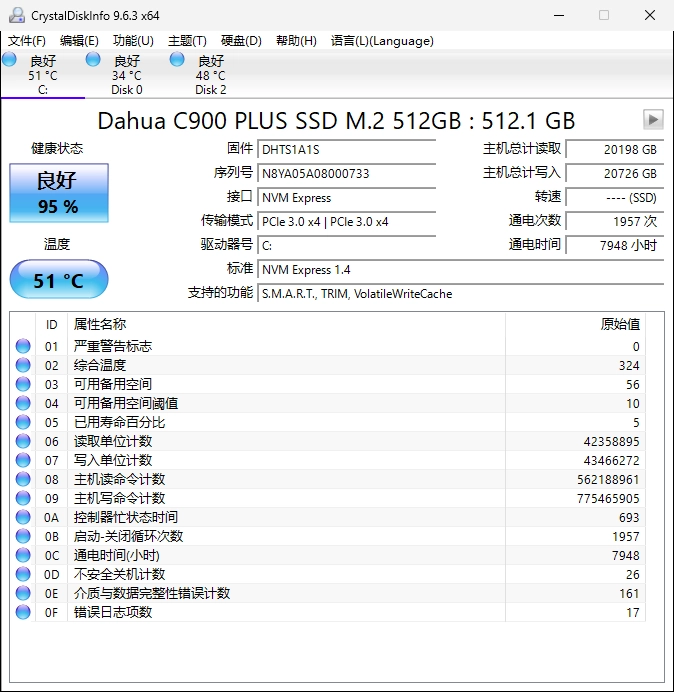Click status orb for attribute 01 严重警告标志
The image size is (674, 692).
point(23,346)
